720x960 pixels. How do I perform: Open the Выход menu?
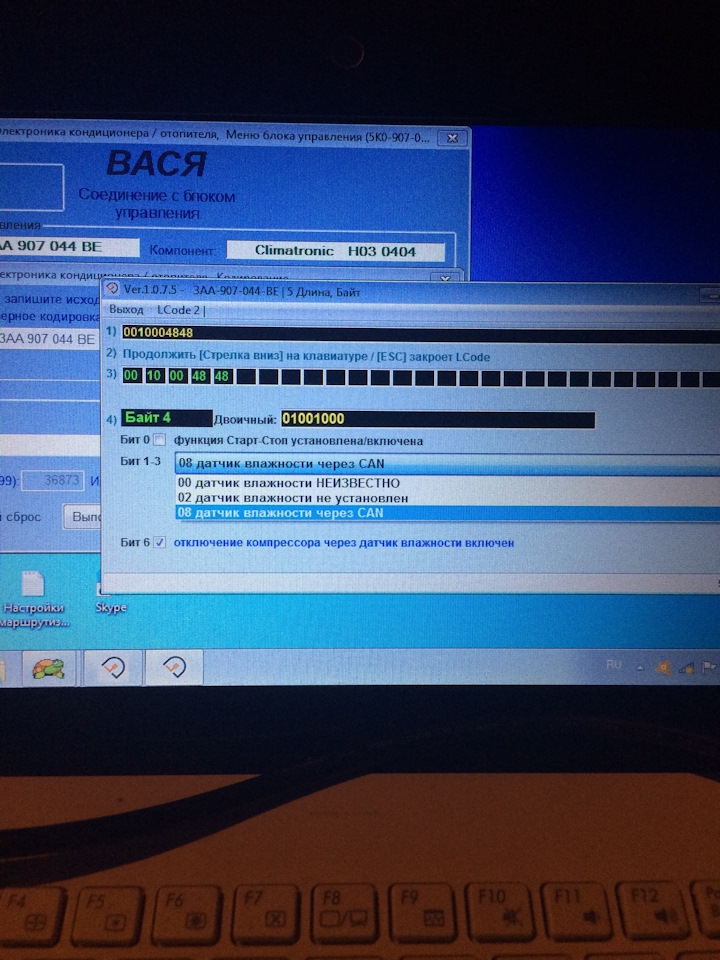[x=126, y=310]
